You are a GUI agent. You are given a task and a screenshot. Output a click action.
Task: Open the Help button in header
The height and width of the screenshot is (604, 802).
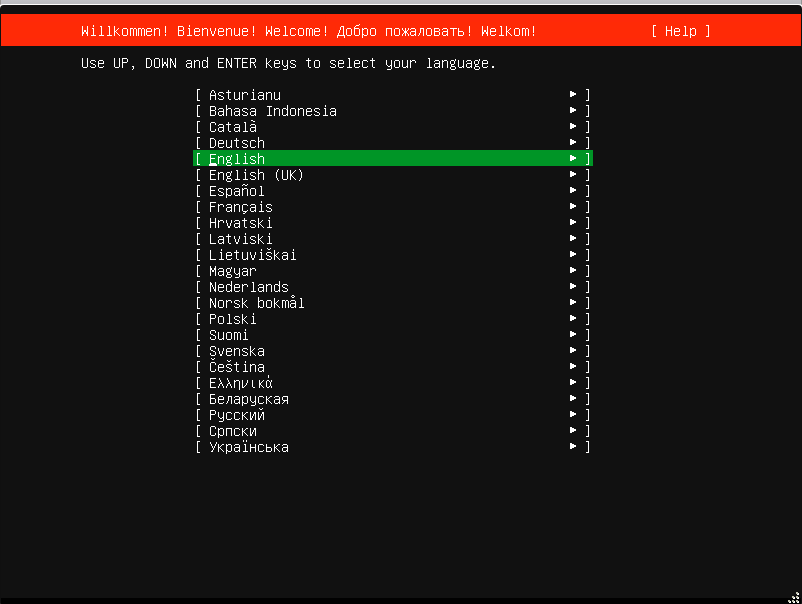click(x=680, y=31)
